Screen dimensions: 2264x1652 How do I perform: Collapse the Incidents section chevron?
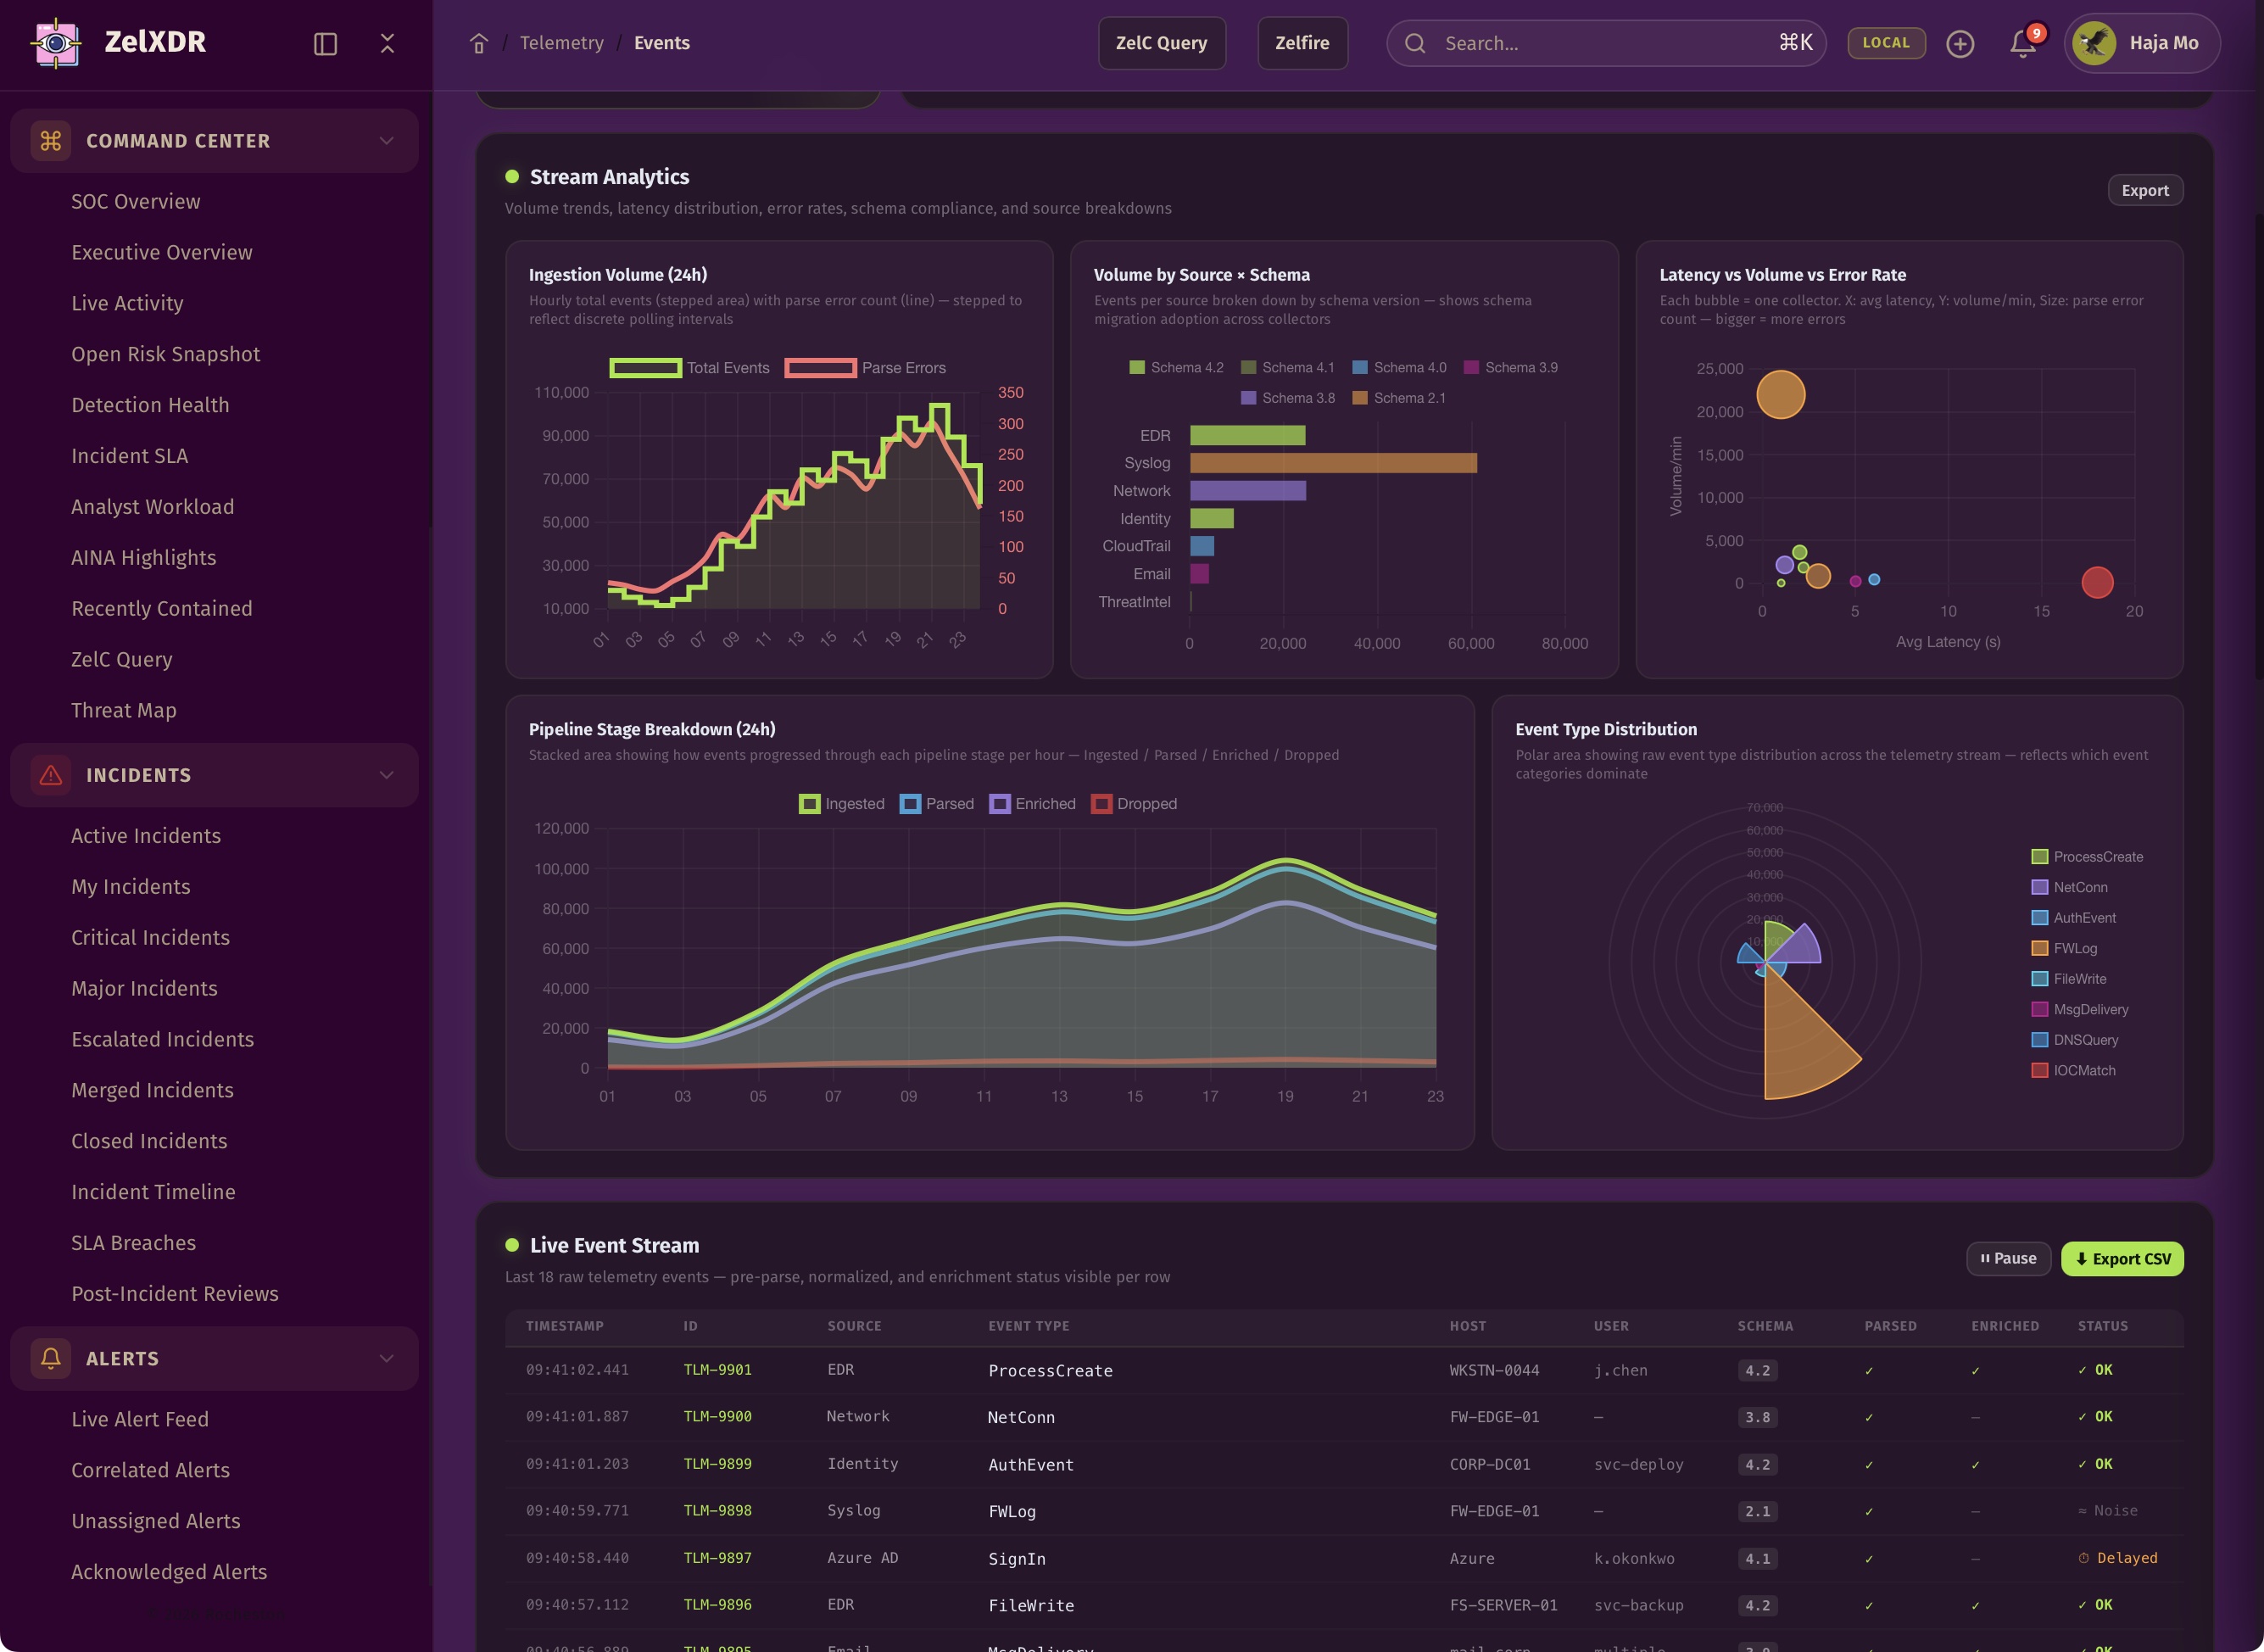tap(386, 775)
